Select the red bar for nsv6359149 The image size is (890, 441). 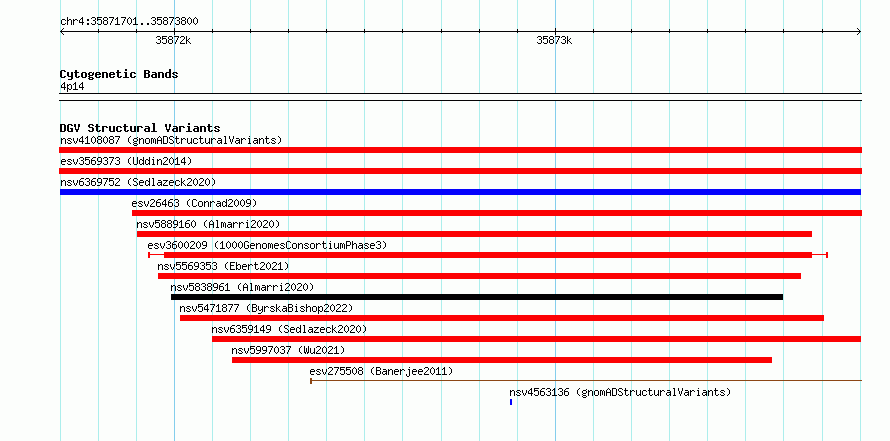[x=537, y=339]
